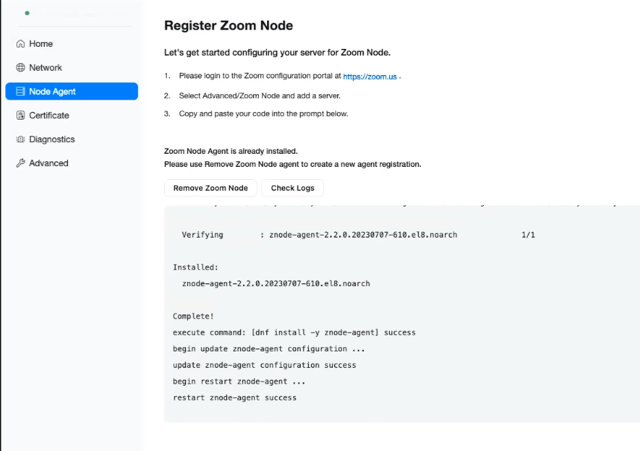Follow the https://zoom.us link
This screenshot has height=451, width=640.
pos(370,76)
